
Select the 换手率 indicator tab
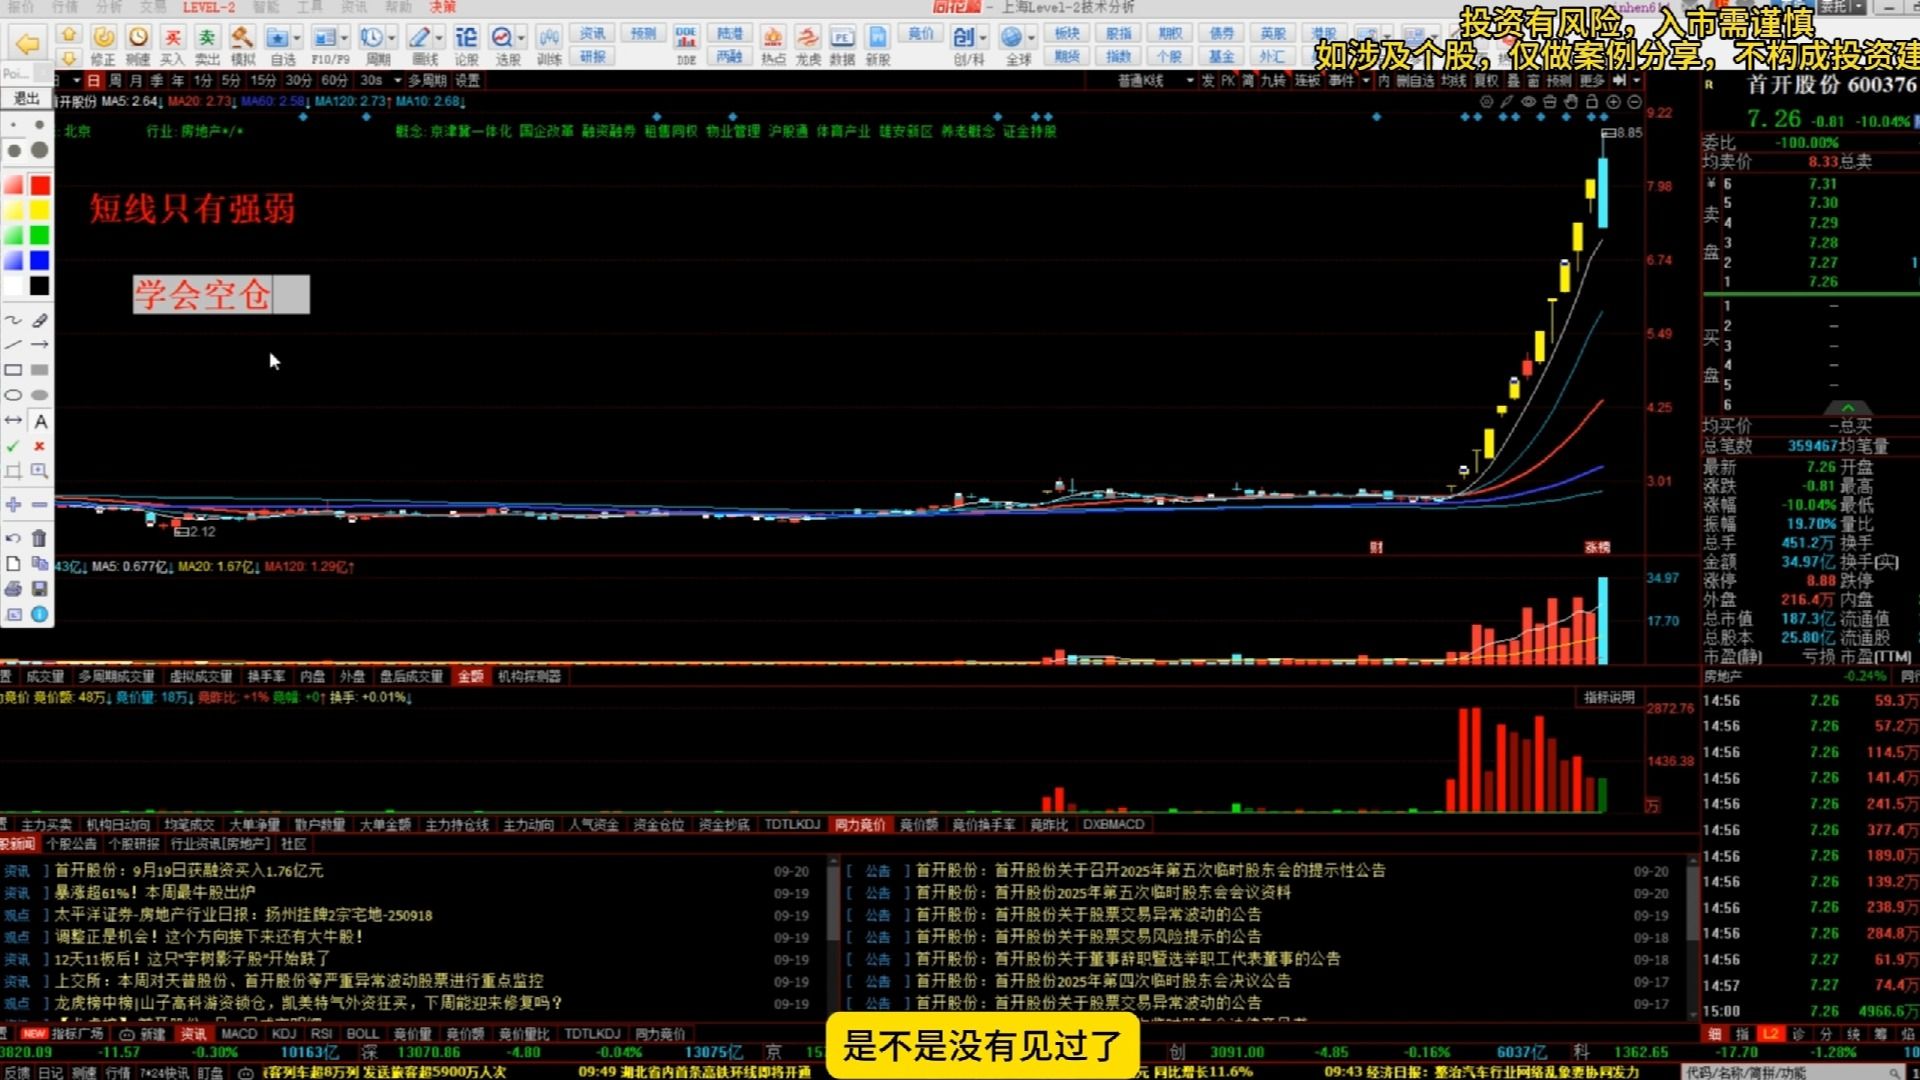point(266,677)
